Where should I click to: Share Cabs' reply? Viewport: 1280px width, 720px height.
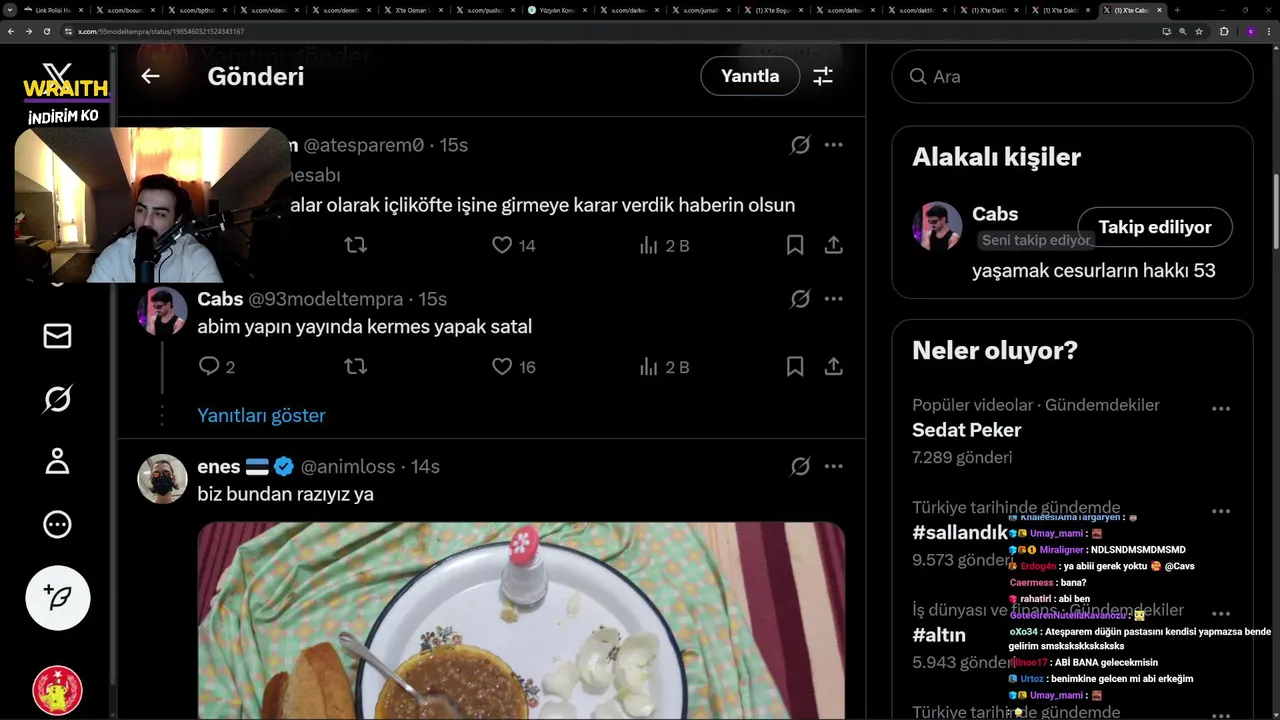point(833,367)
